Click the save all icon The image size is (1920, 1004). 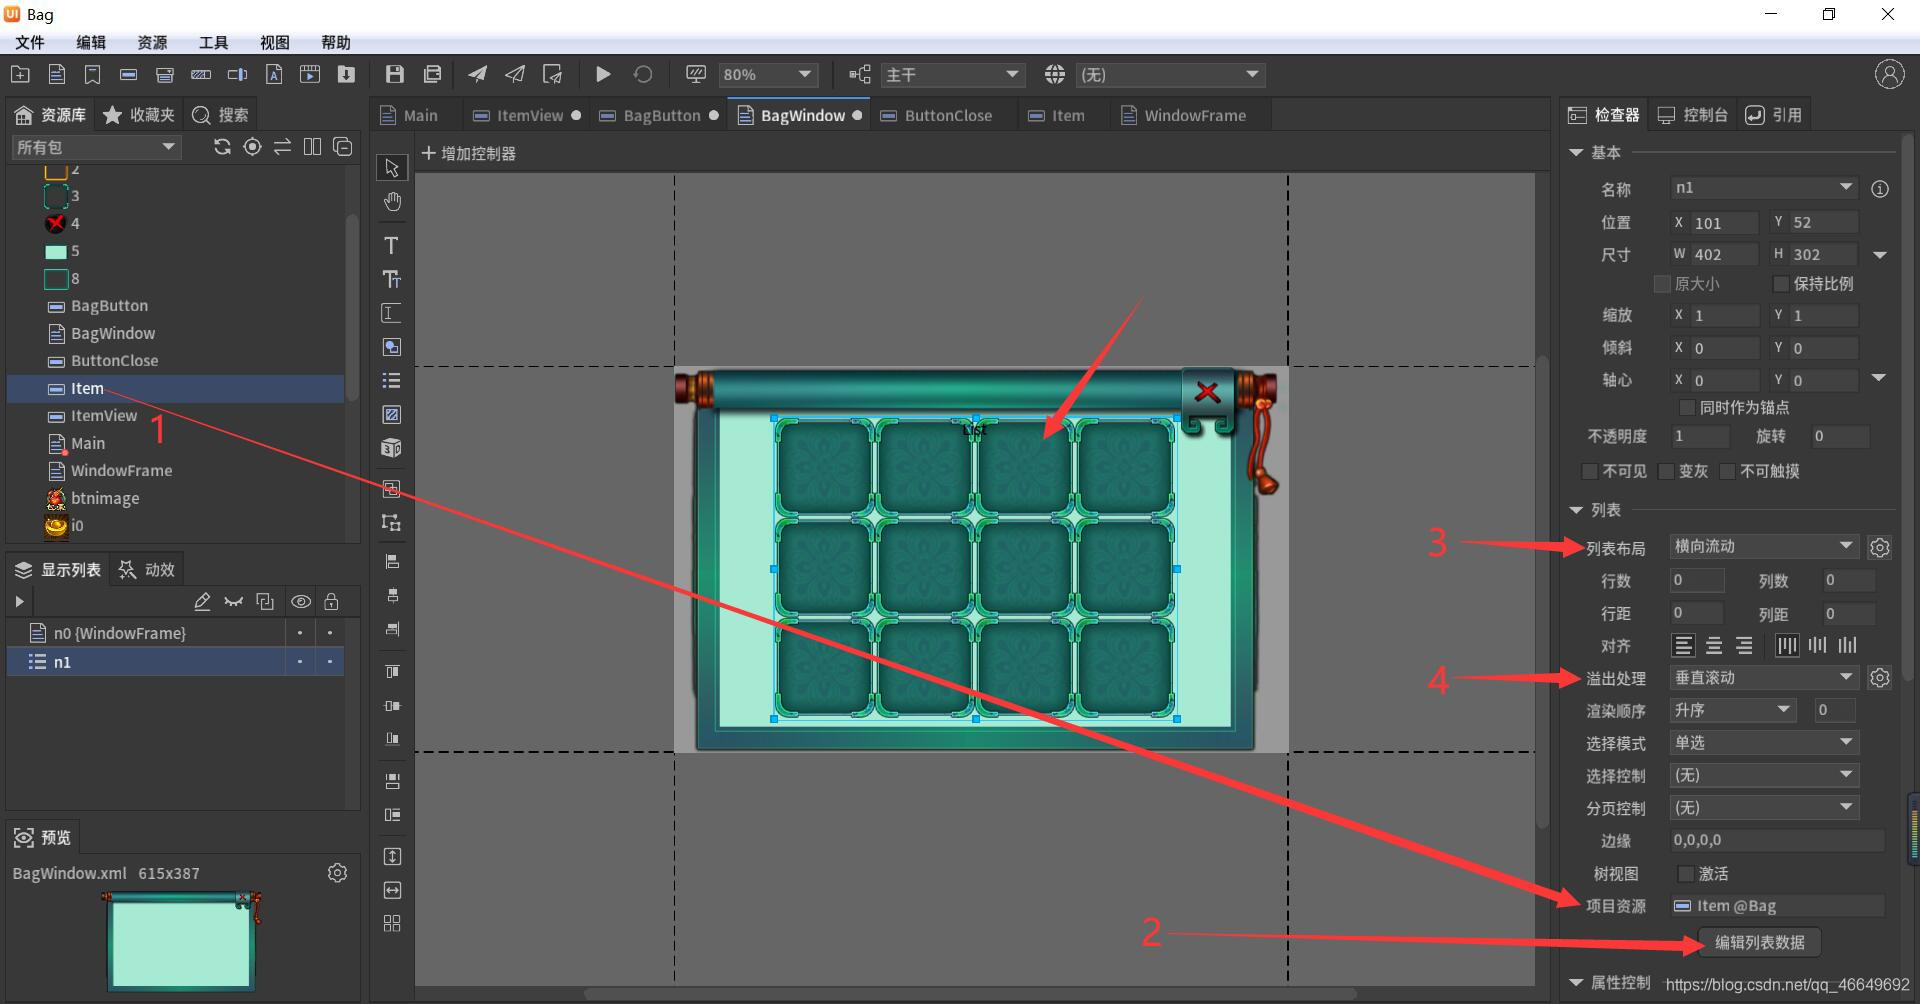pyautogui.click(x=433, y=75)
